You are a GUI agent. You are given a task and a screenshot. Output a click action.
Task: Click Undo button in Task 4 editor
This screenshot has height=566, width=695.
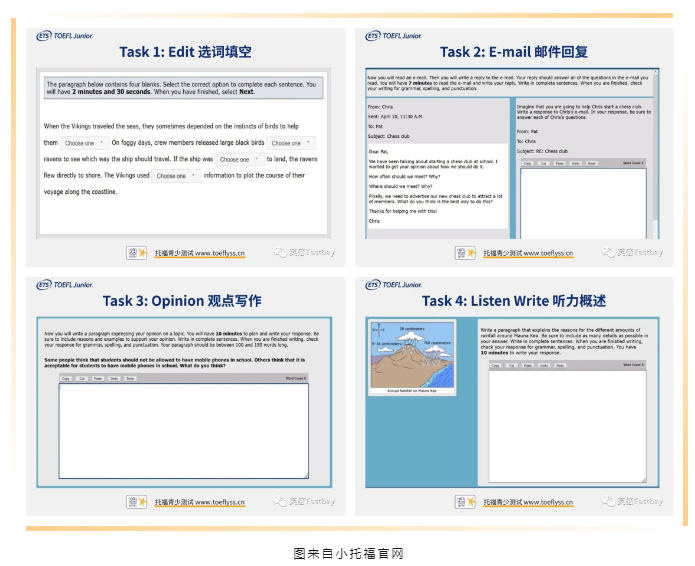(x=544, y=365)
